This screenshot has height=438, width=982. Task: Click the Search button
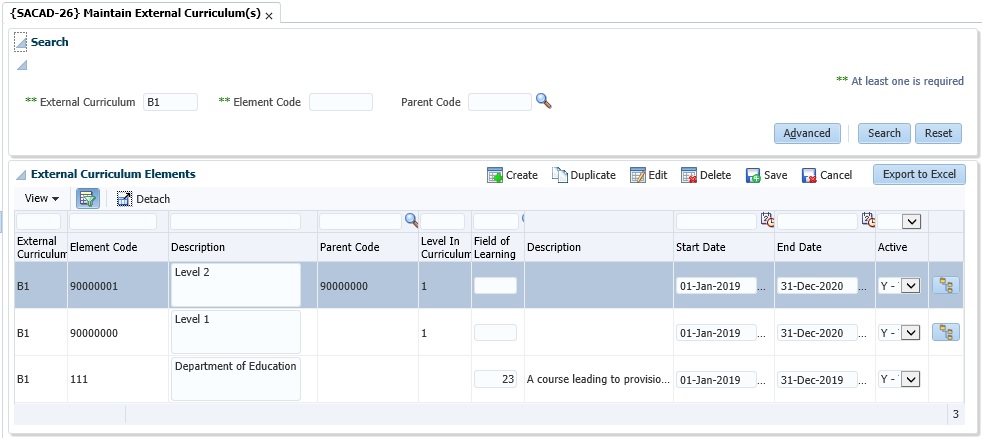click(x=884, y=133)
